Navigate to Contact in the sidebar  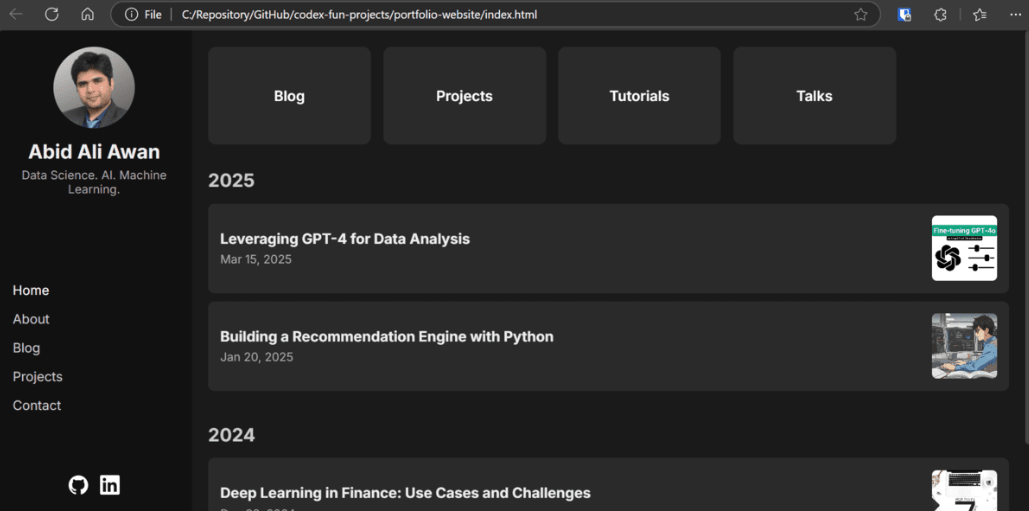coord(37,405)
